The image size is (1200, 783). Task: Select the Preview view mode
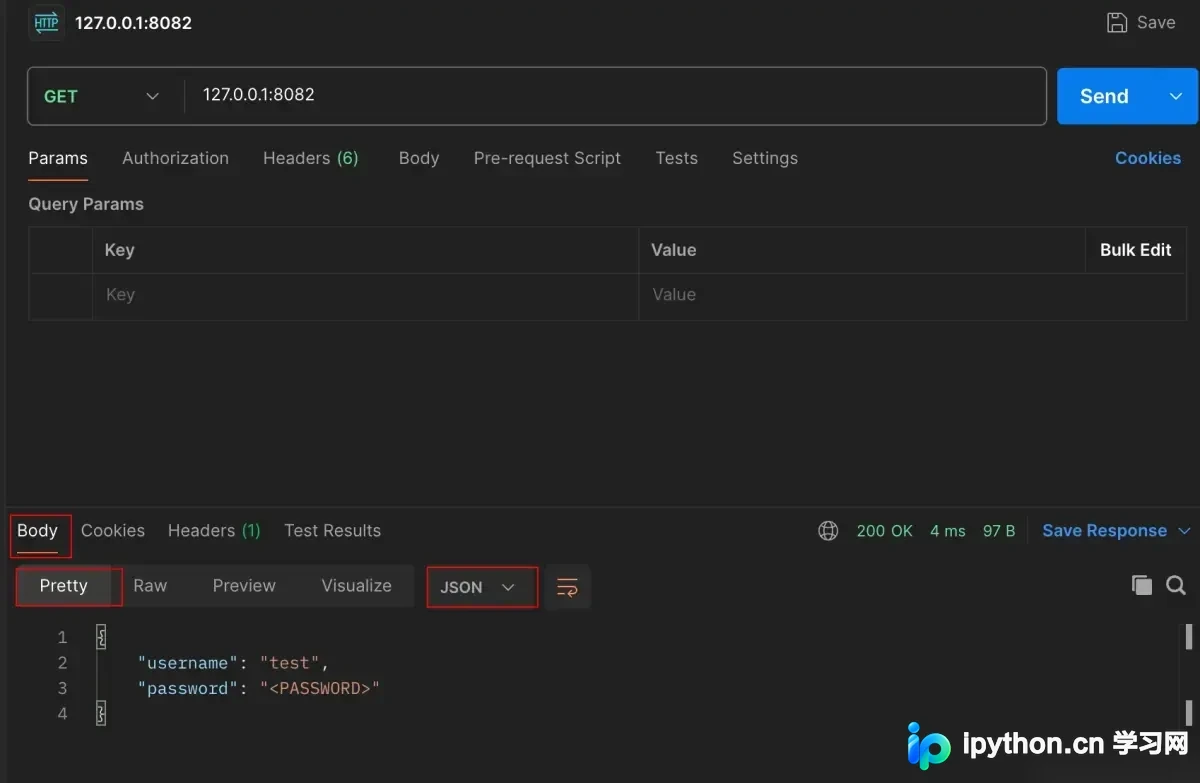click(x=244, y=586)
